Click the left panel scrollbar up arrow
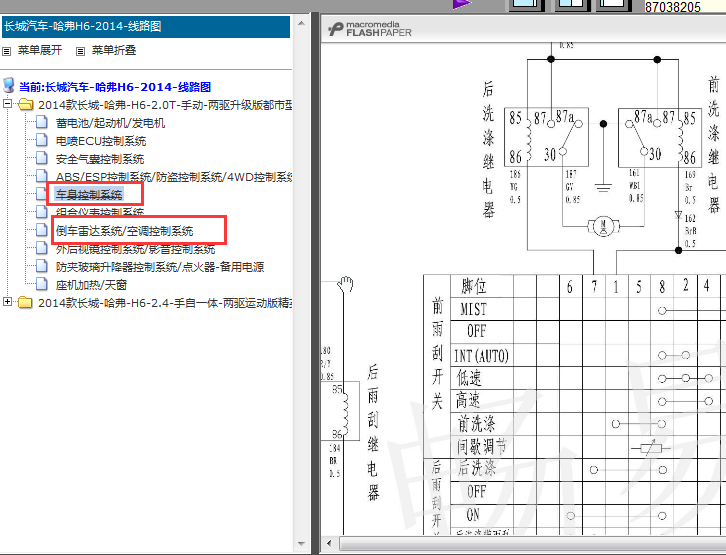 click(x=301, y=23)
